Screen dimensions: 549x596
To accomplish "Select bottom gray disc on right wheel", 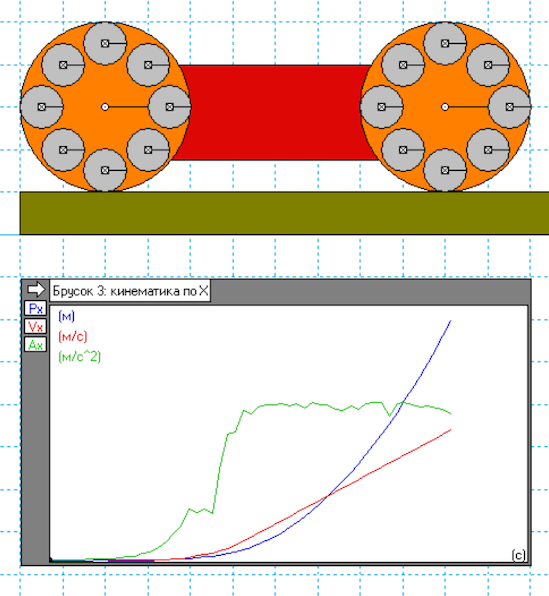I will (445, 170).
